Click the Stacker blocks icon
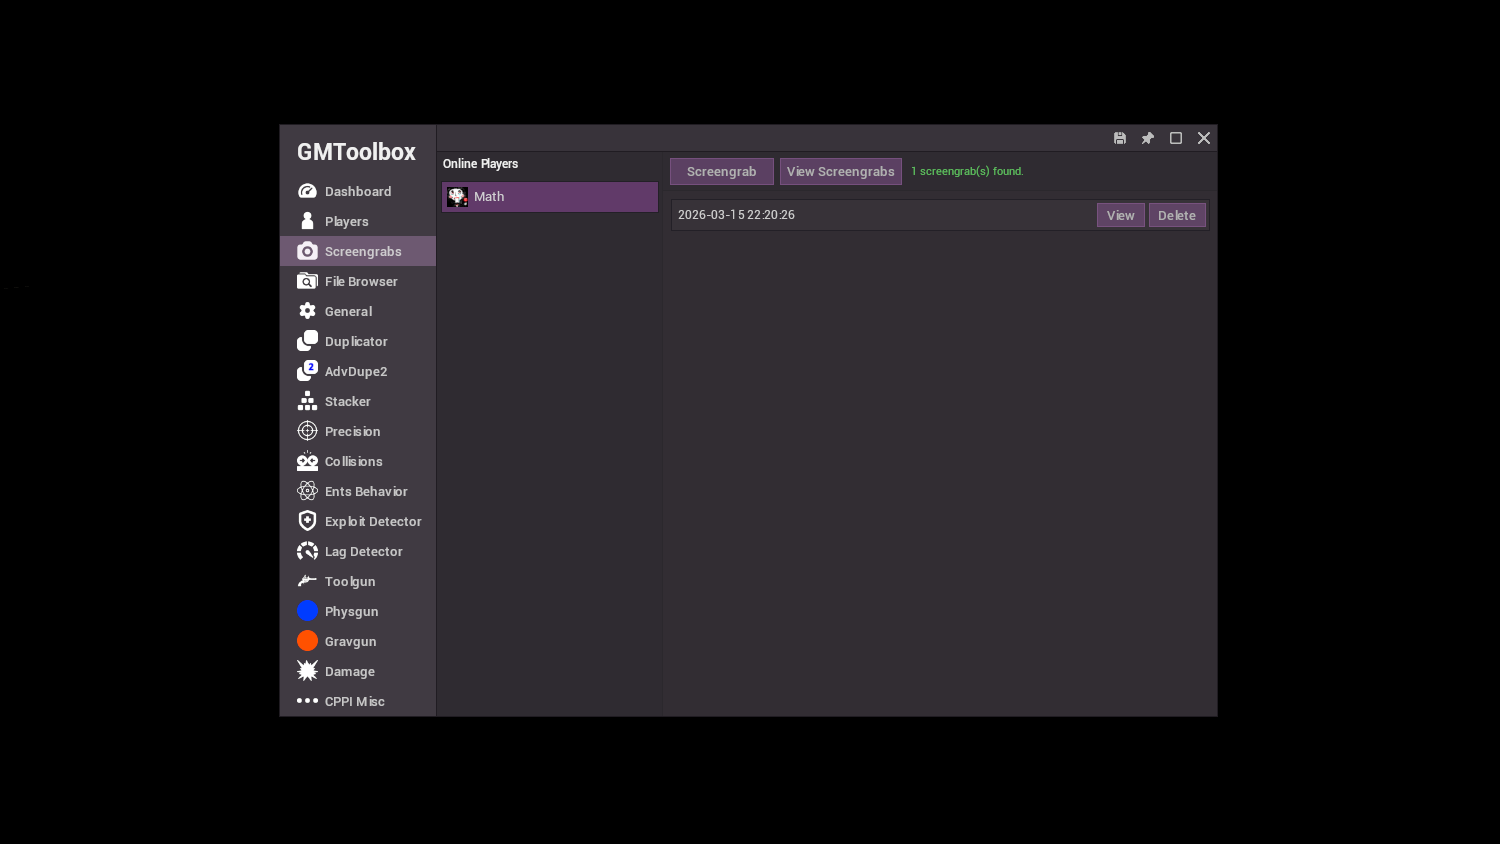Screen dimensions: 1500x844 coord(307,401)
